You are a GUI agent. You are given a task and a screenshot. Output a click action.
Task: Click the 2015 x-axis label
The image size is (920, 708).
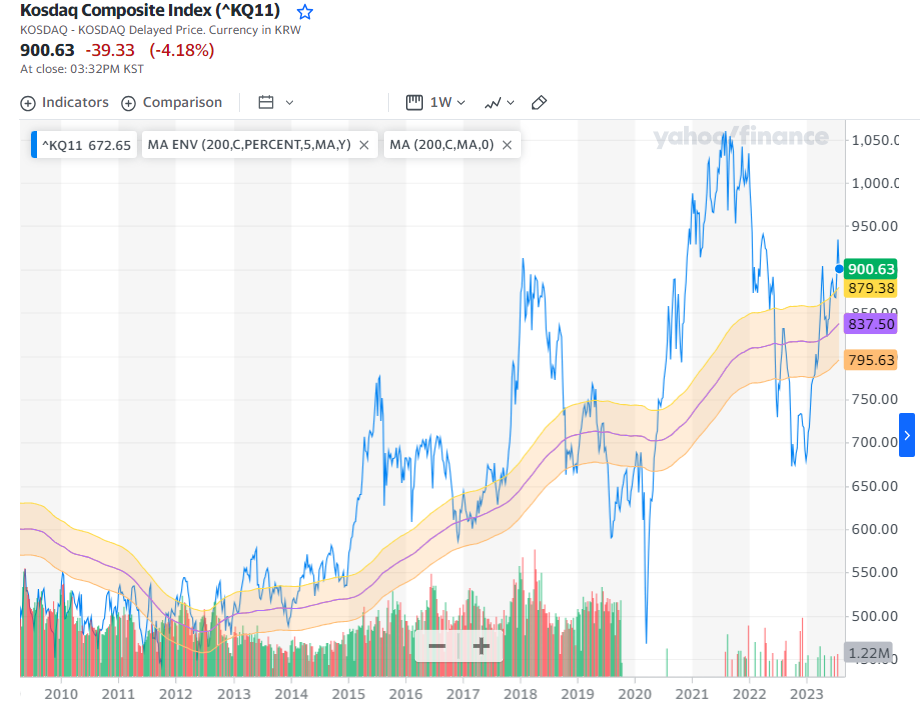(349, 694)
